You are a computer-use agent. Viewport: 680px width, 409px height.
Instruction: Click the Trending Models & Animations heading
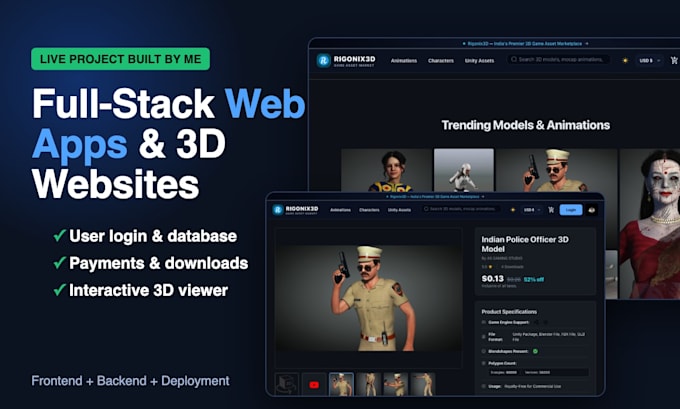click(526, 125)
